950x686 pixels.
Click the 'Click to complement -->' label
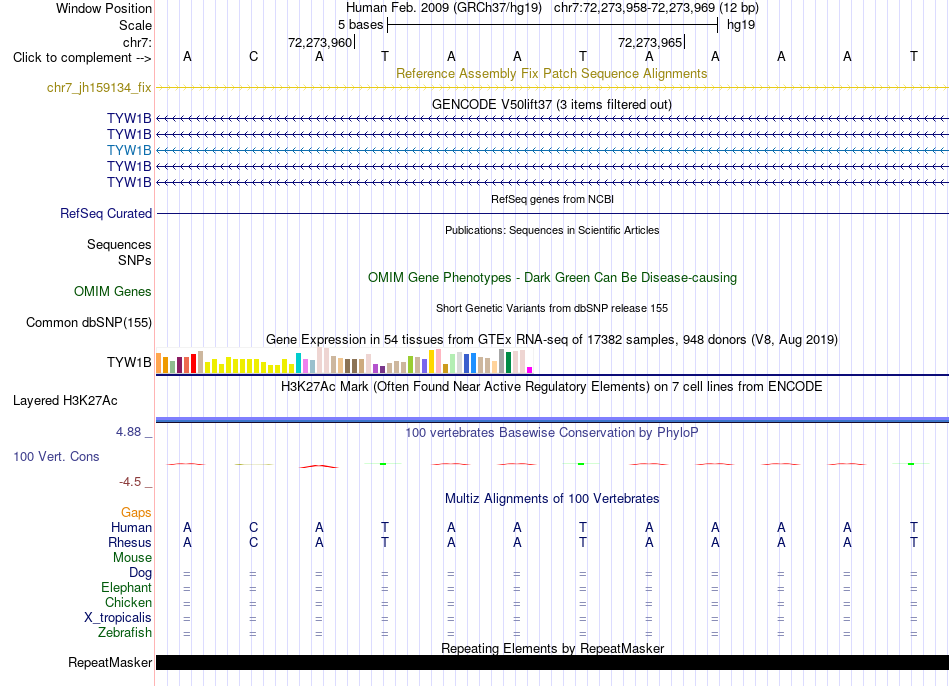coord(82,58)
